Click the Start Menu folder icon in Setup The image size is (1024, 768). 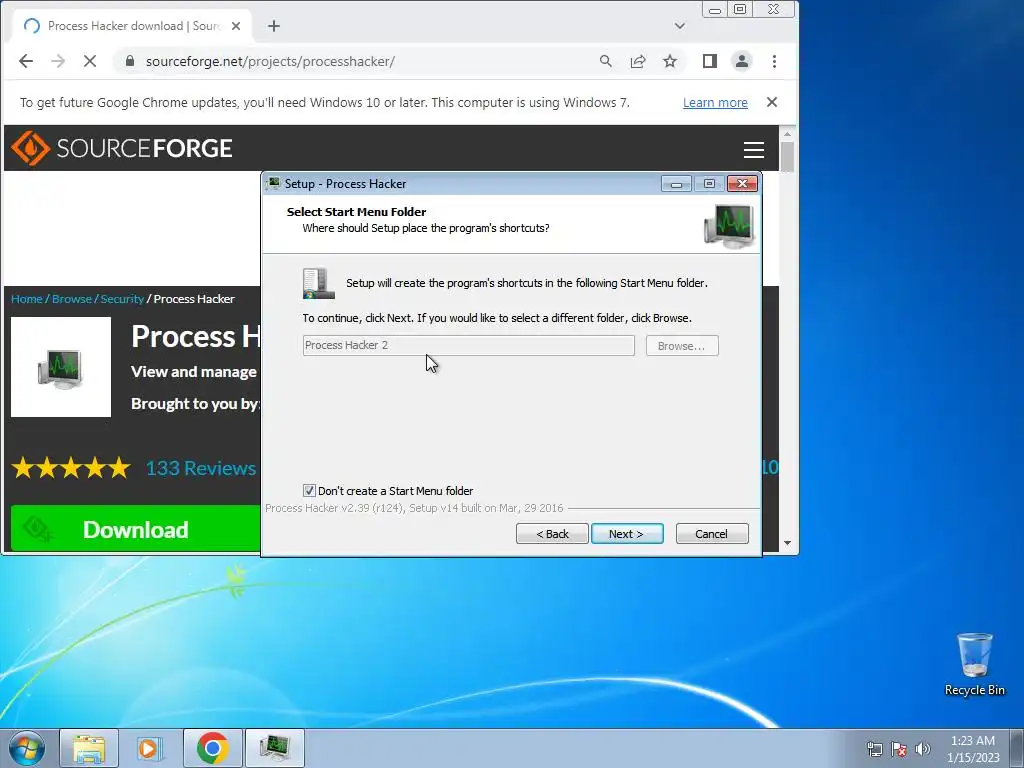[319, 283]
